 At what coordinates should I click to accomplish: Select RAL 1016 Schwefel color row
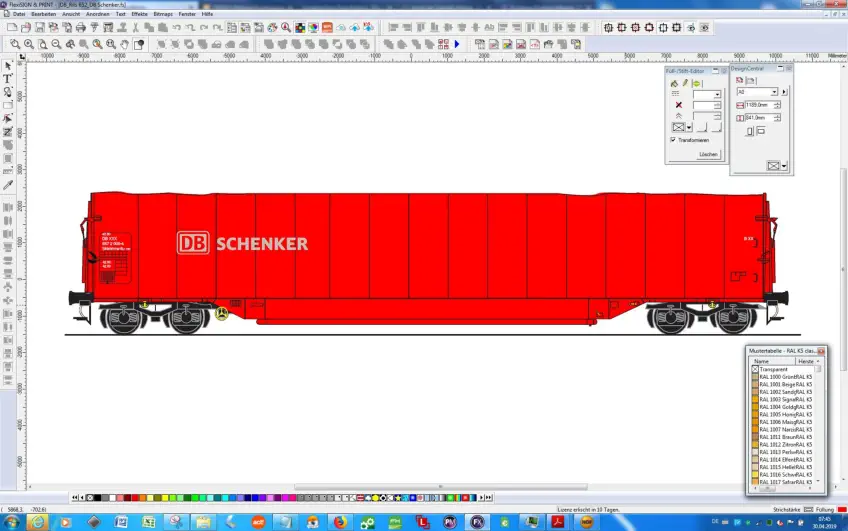783,475
